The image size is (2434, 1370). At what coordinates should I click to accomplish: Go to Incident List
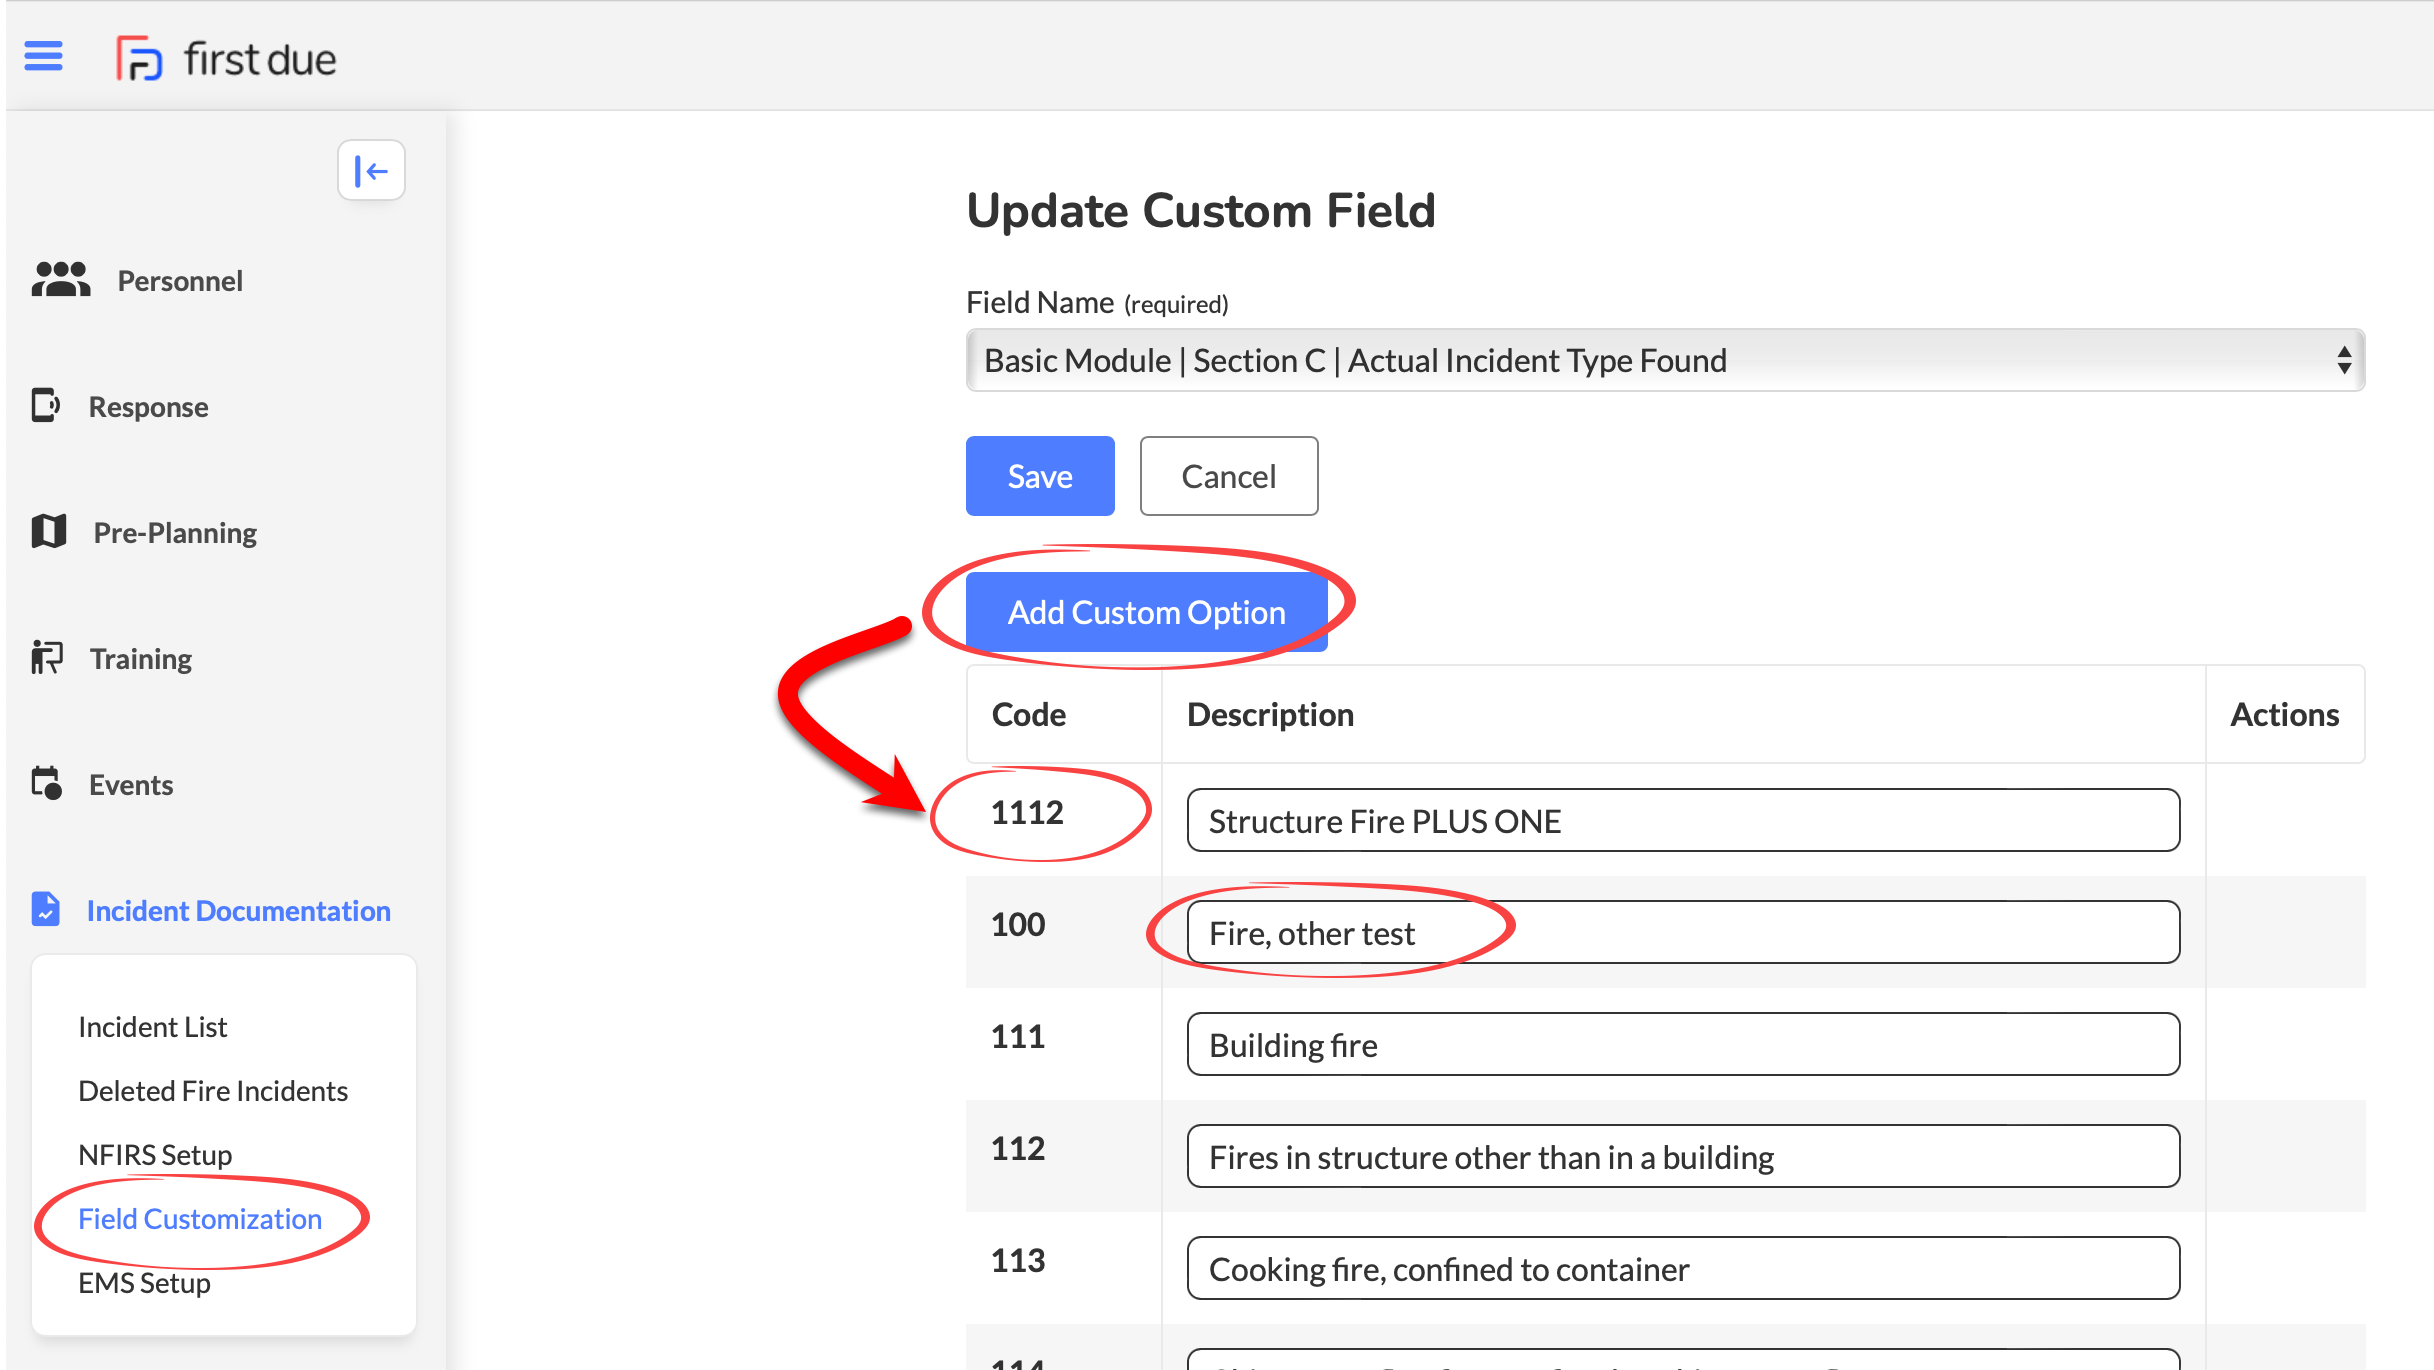tap(153, 1027)
